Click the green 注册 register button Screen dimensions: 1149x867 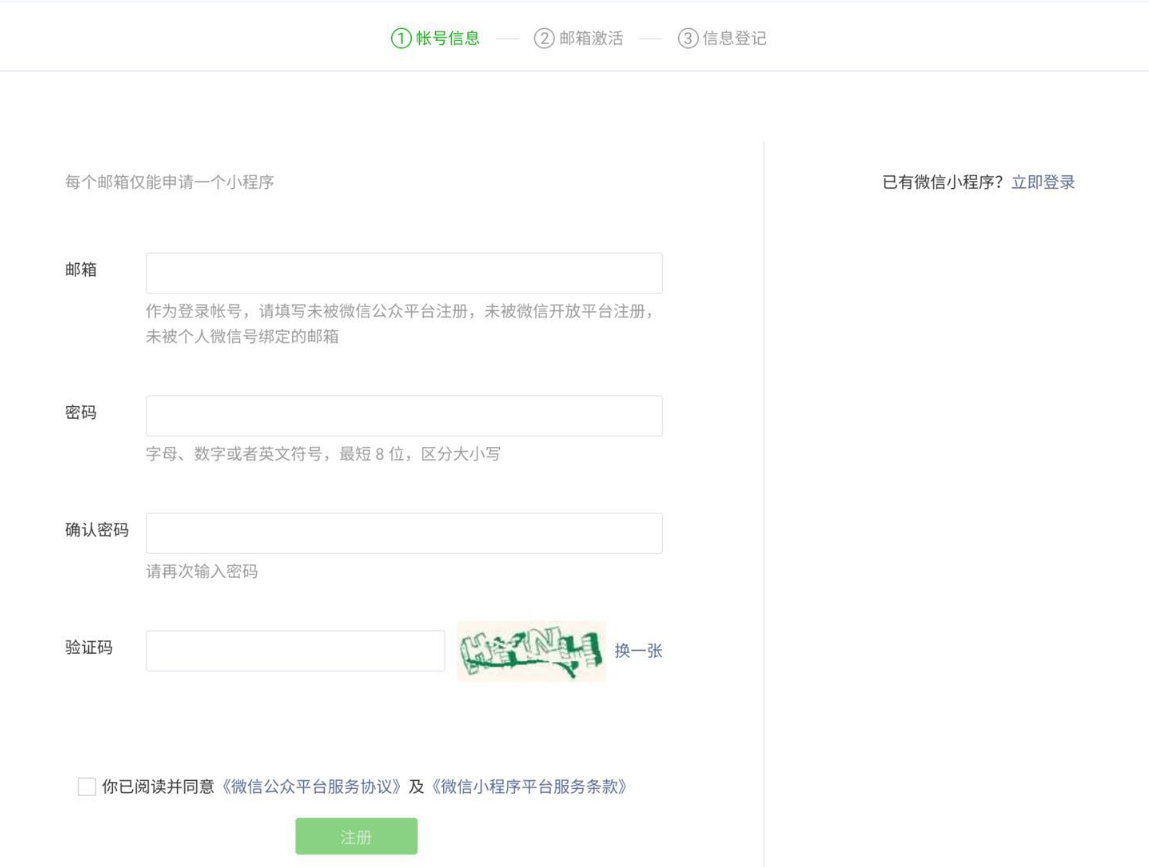(356, 836)
